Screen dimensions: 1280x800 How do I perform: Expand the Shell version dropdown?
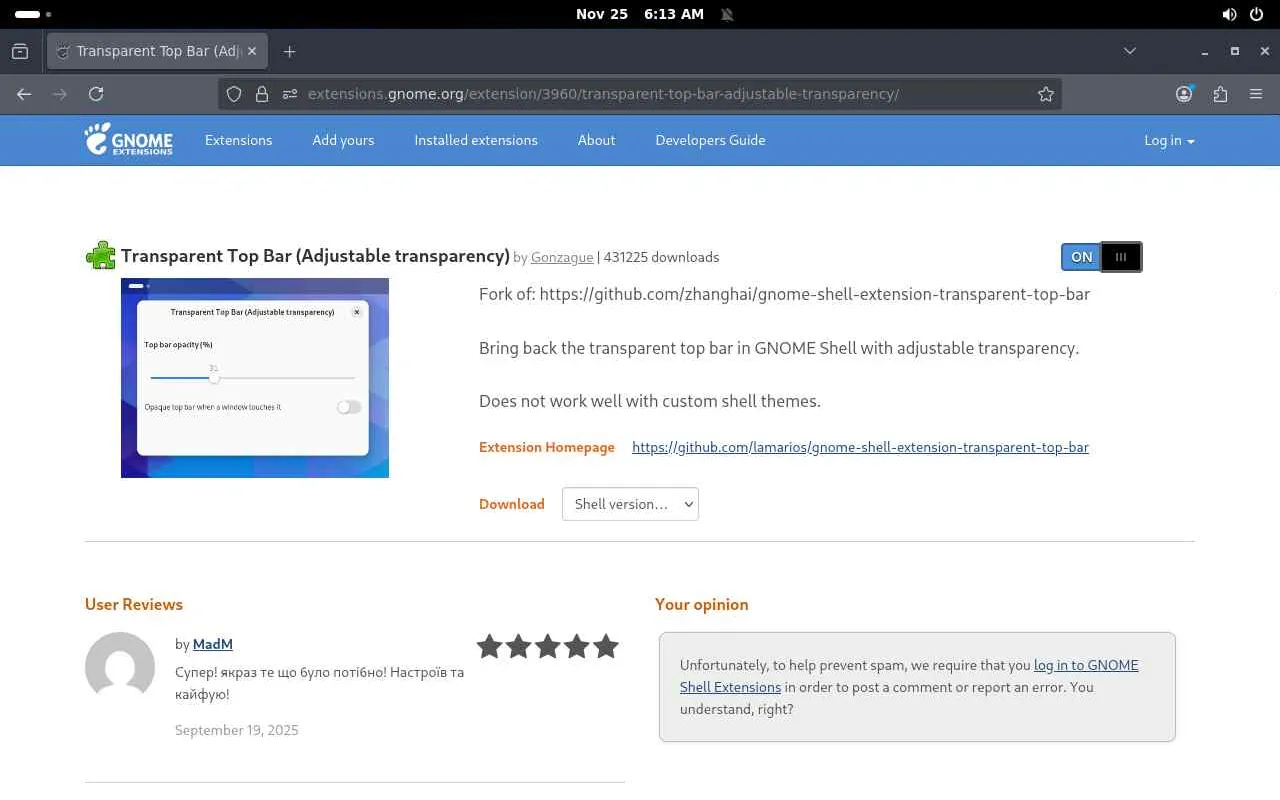pos(630,504)
